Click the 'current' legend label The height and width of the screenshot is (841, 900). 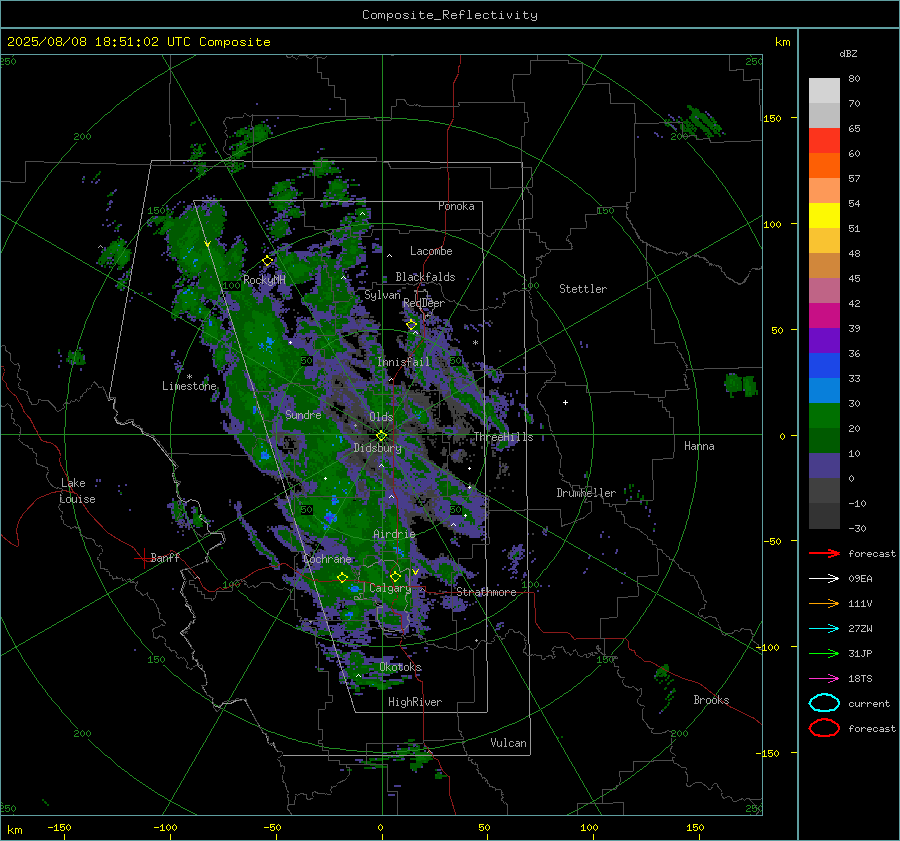(x=869, y=703)
